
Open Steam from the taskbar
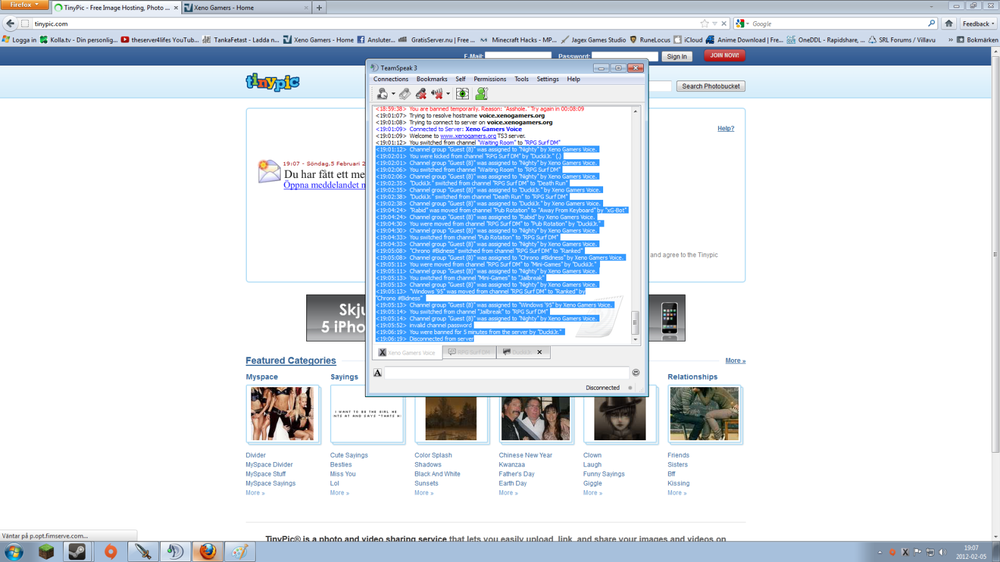78,552
